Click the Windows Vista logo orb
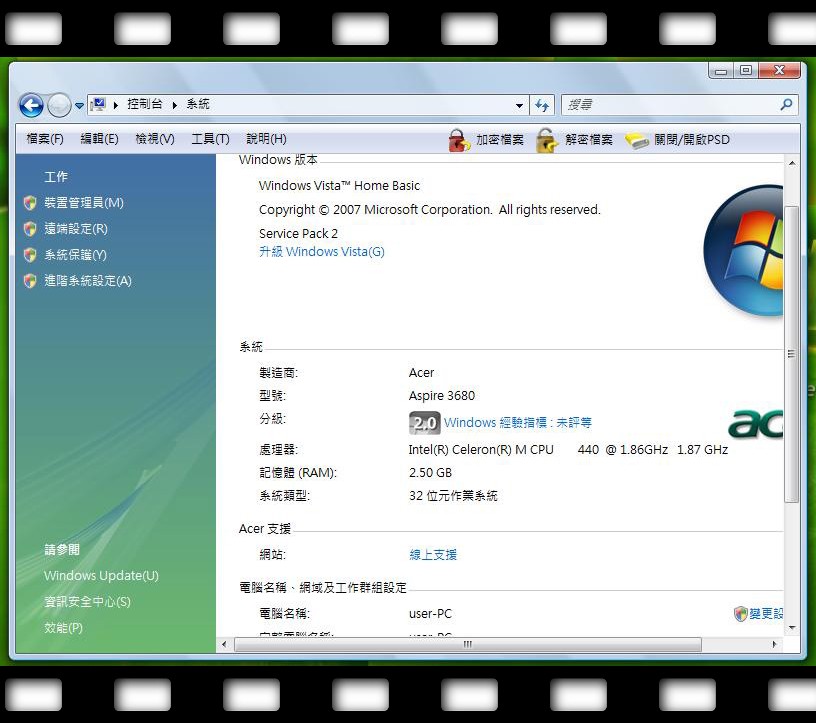Screen dimensions: 816x723 tap(743, 250)
